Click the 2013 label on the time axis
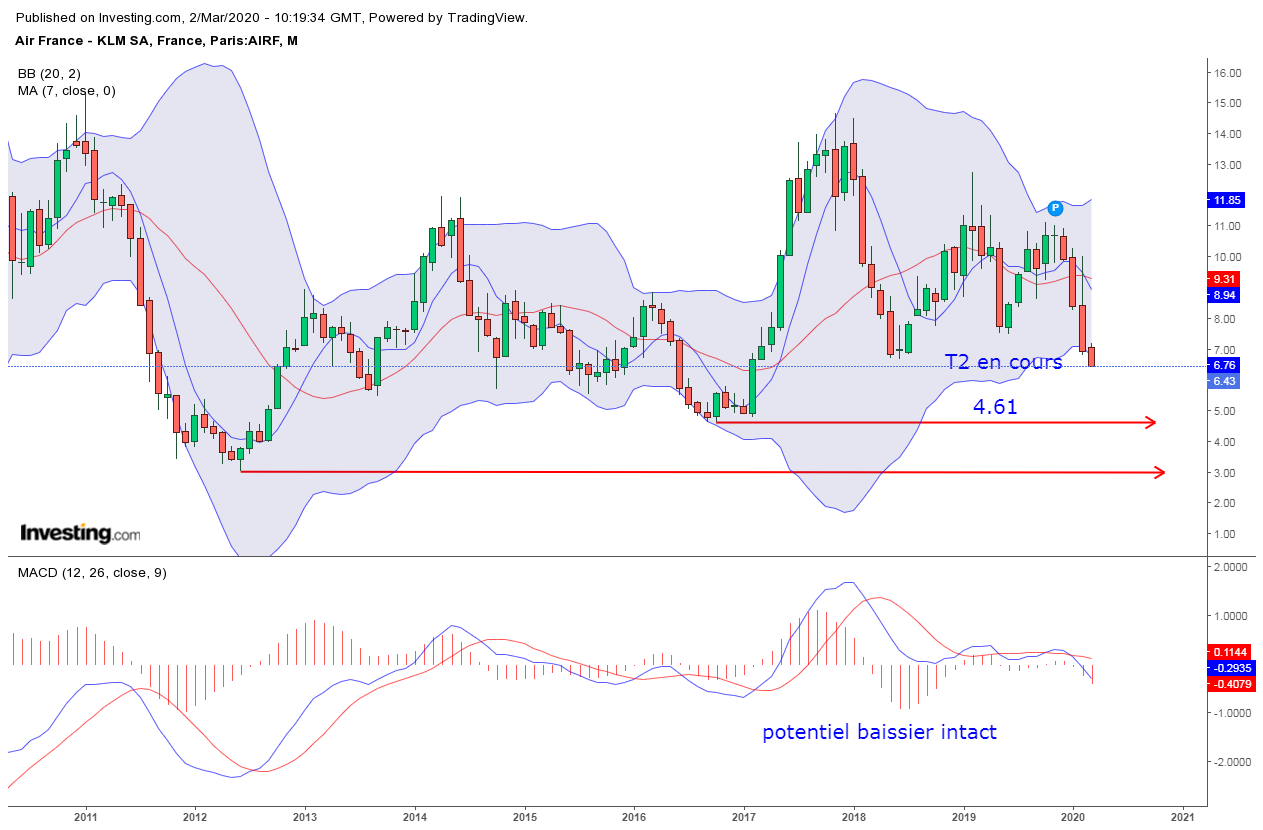1263x830 pixels. (304, 816)
